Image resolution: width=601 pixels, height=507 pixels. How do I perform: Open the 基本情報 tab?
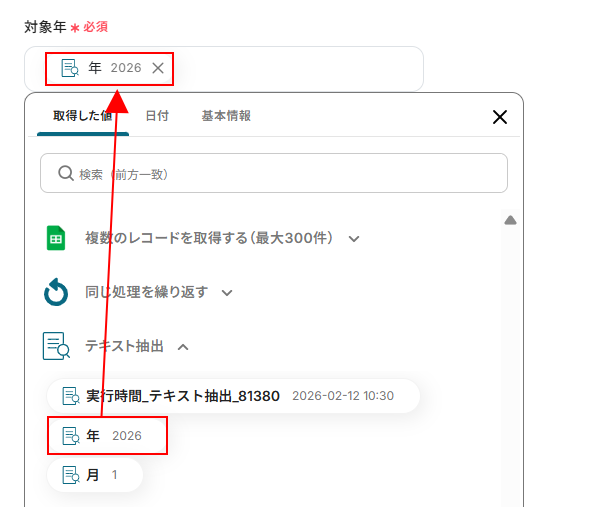(x=226, y=116)
